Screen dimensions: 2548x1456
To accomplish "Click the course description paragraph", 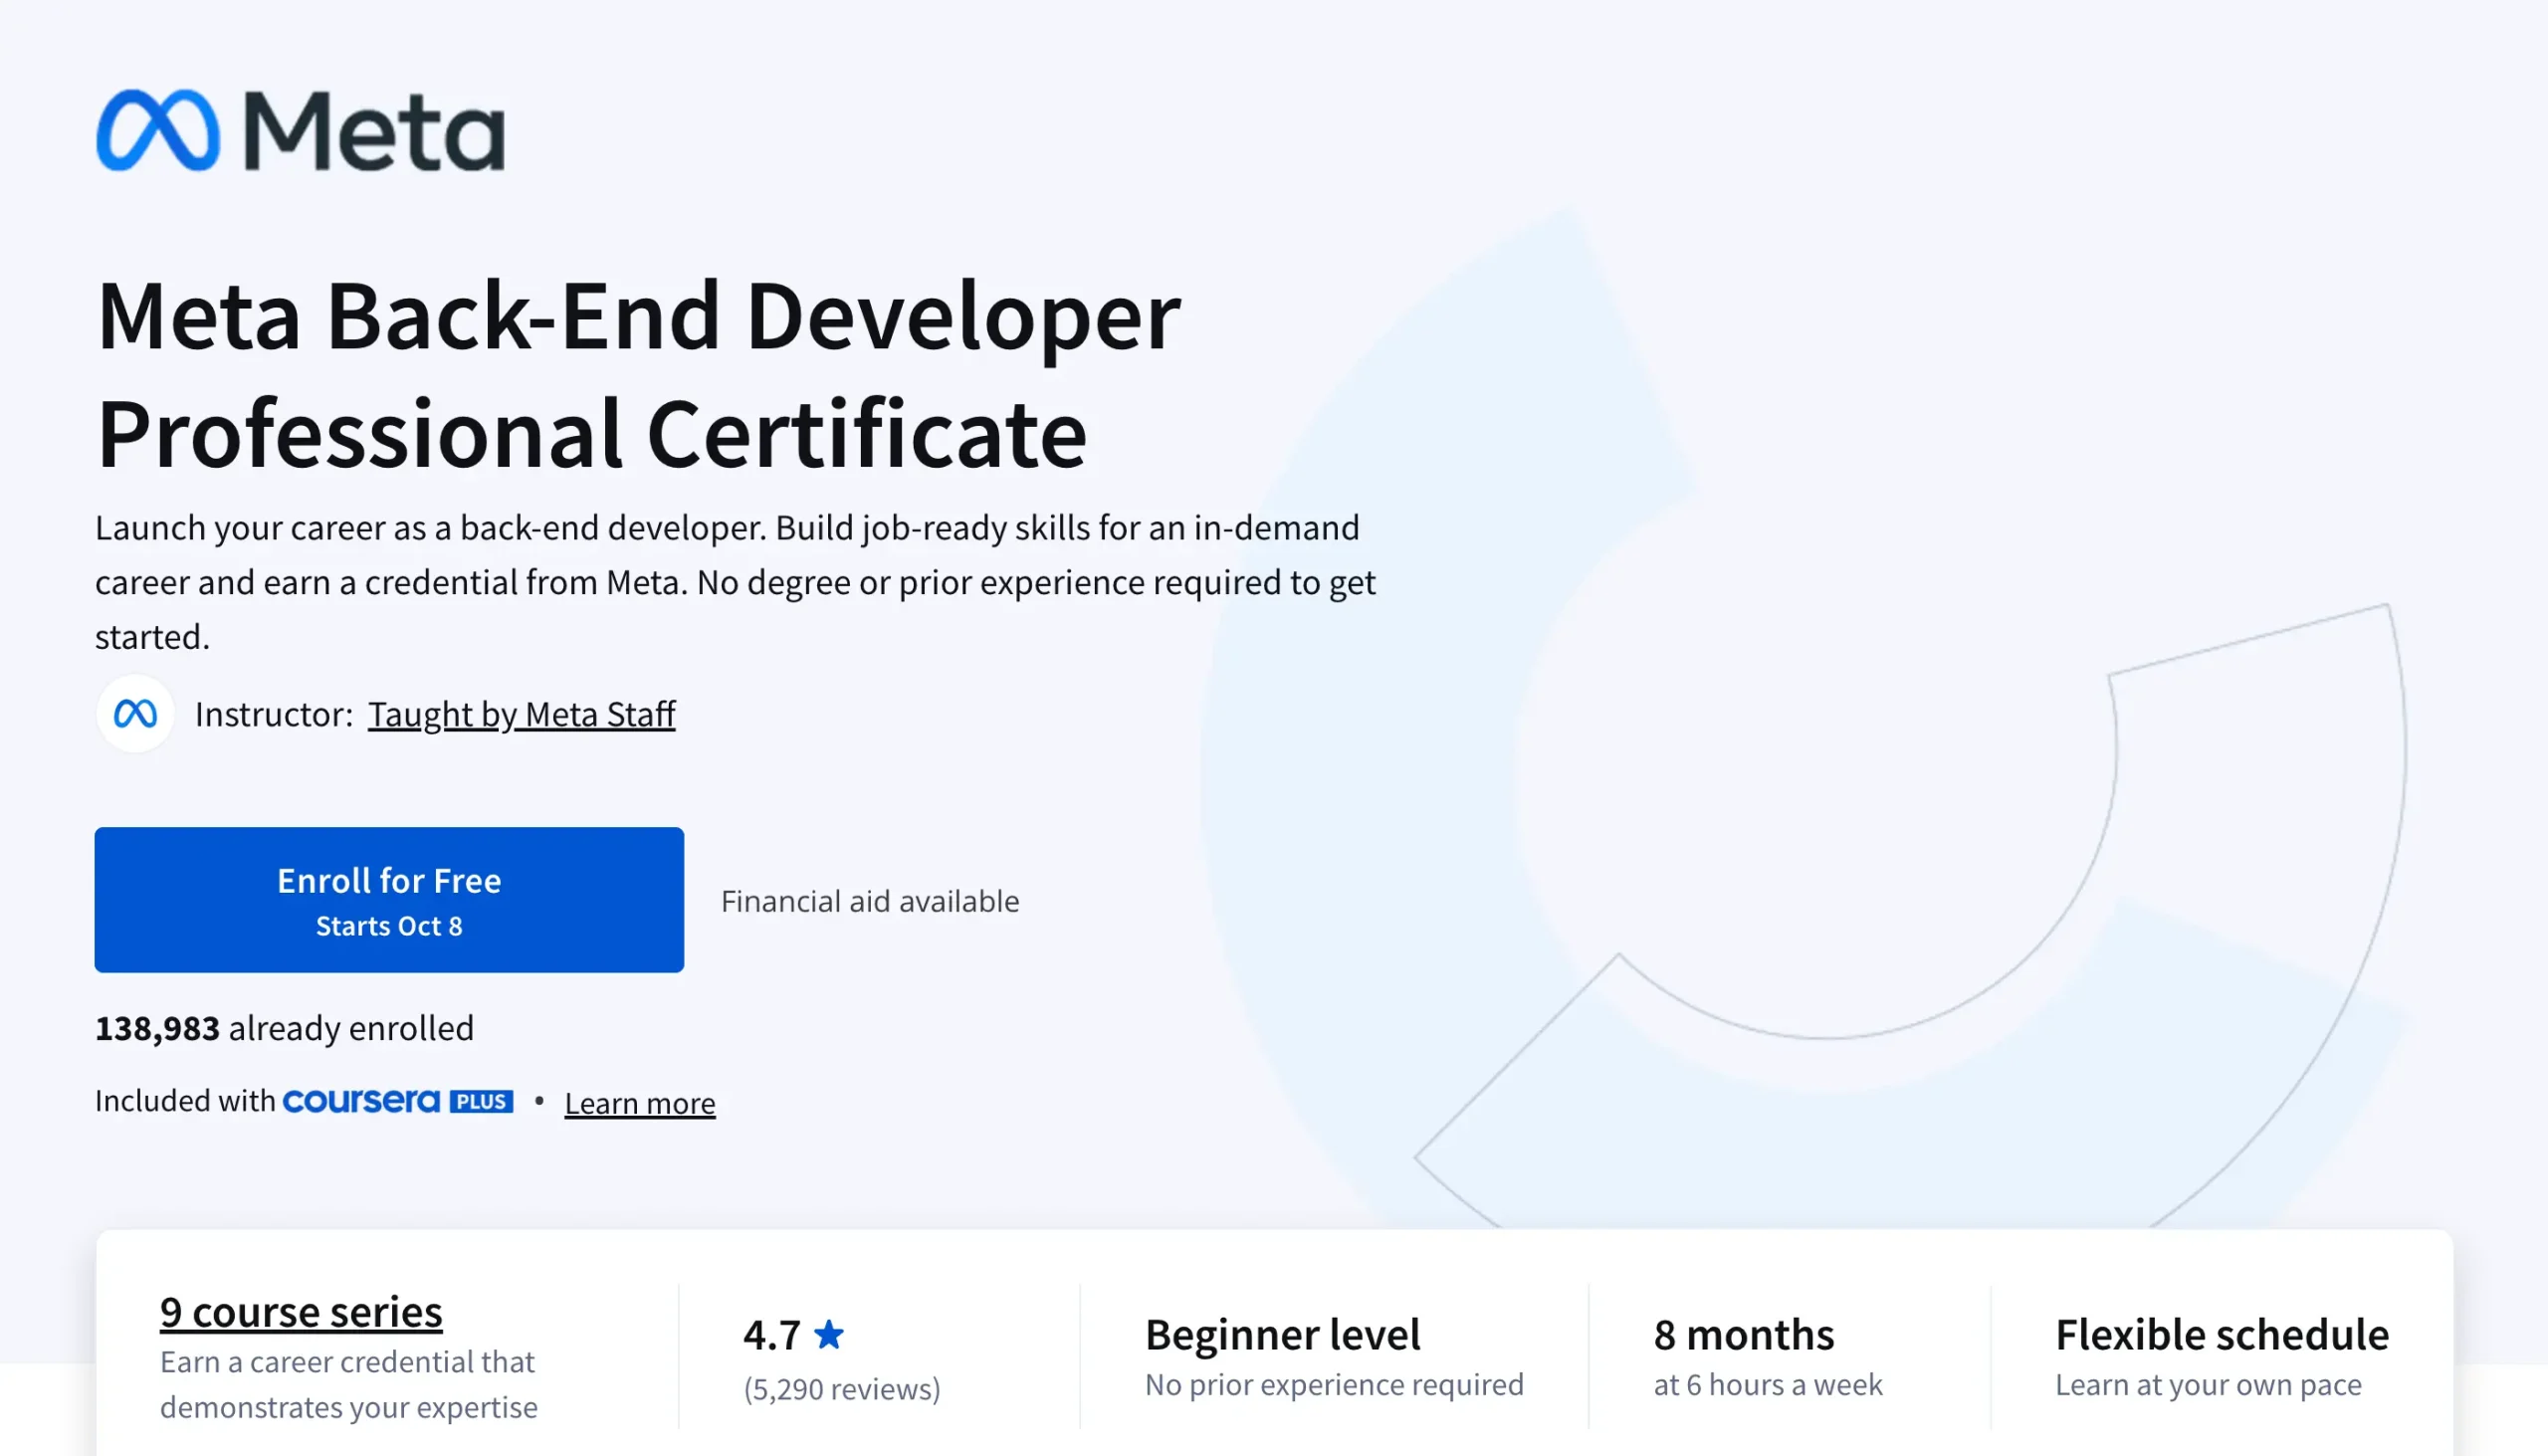I will pos(735,582).
